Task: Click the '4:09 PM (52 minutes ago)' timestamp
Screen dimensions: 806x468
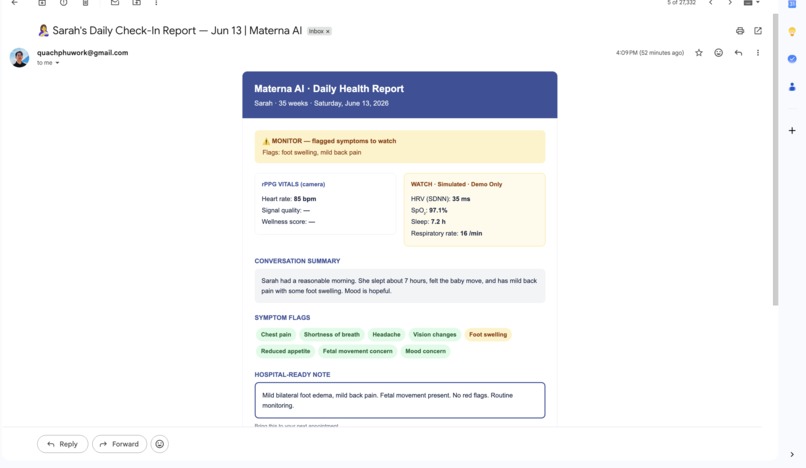Action: pyautogui.click(x=650, y=52)
